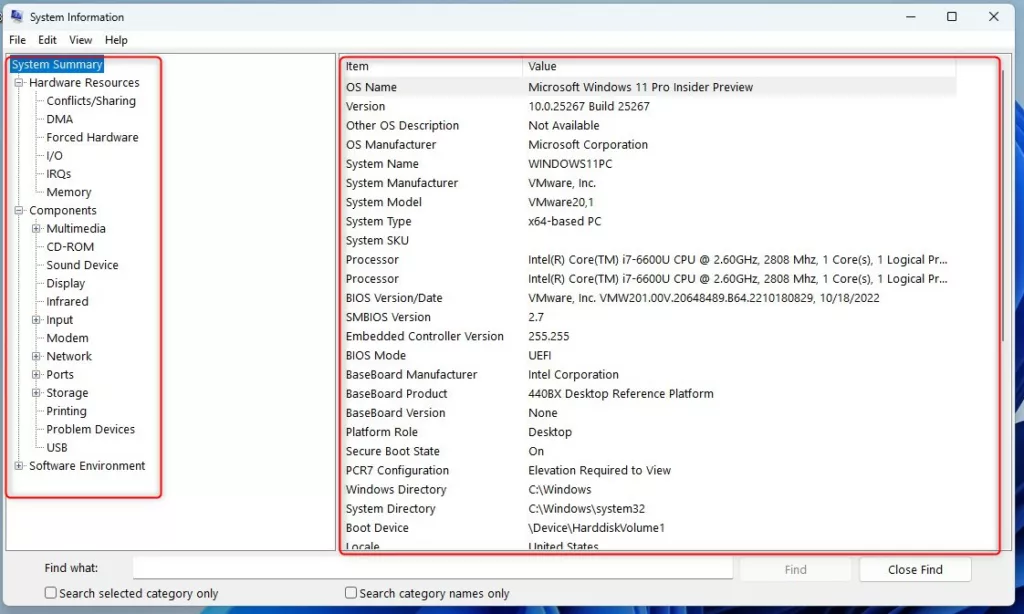
Task: Select Forced Hardware in the tree
Action: tap(92, 137)
